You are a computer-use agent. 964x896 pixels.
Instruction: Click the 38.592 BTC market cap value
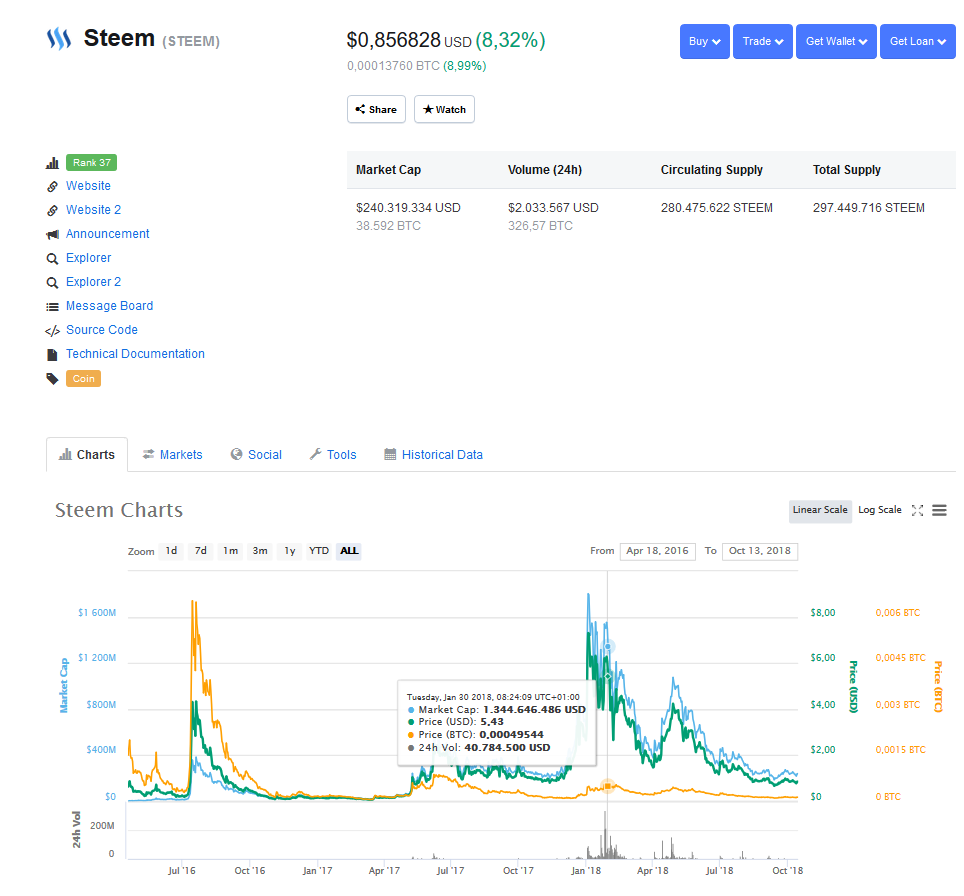(x=389, y=226)
